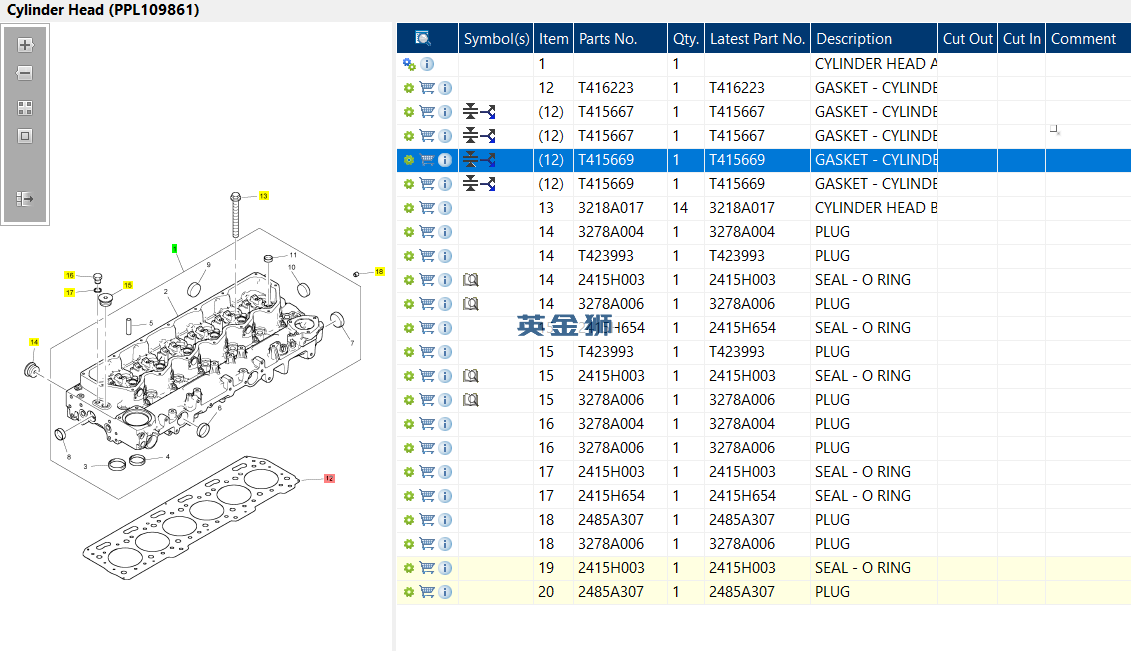1131x651 pixels.
Task: Zoom out of the parts diagram
Action: pos(25,73)
